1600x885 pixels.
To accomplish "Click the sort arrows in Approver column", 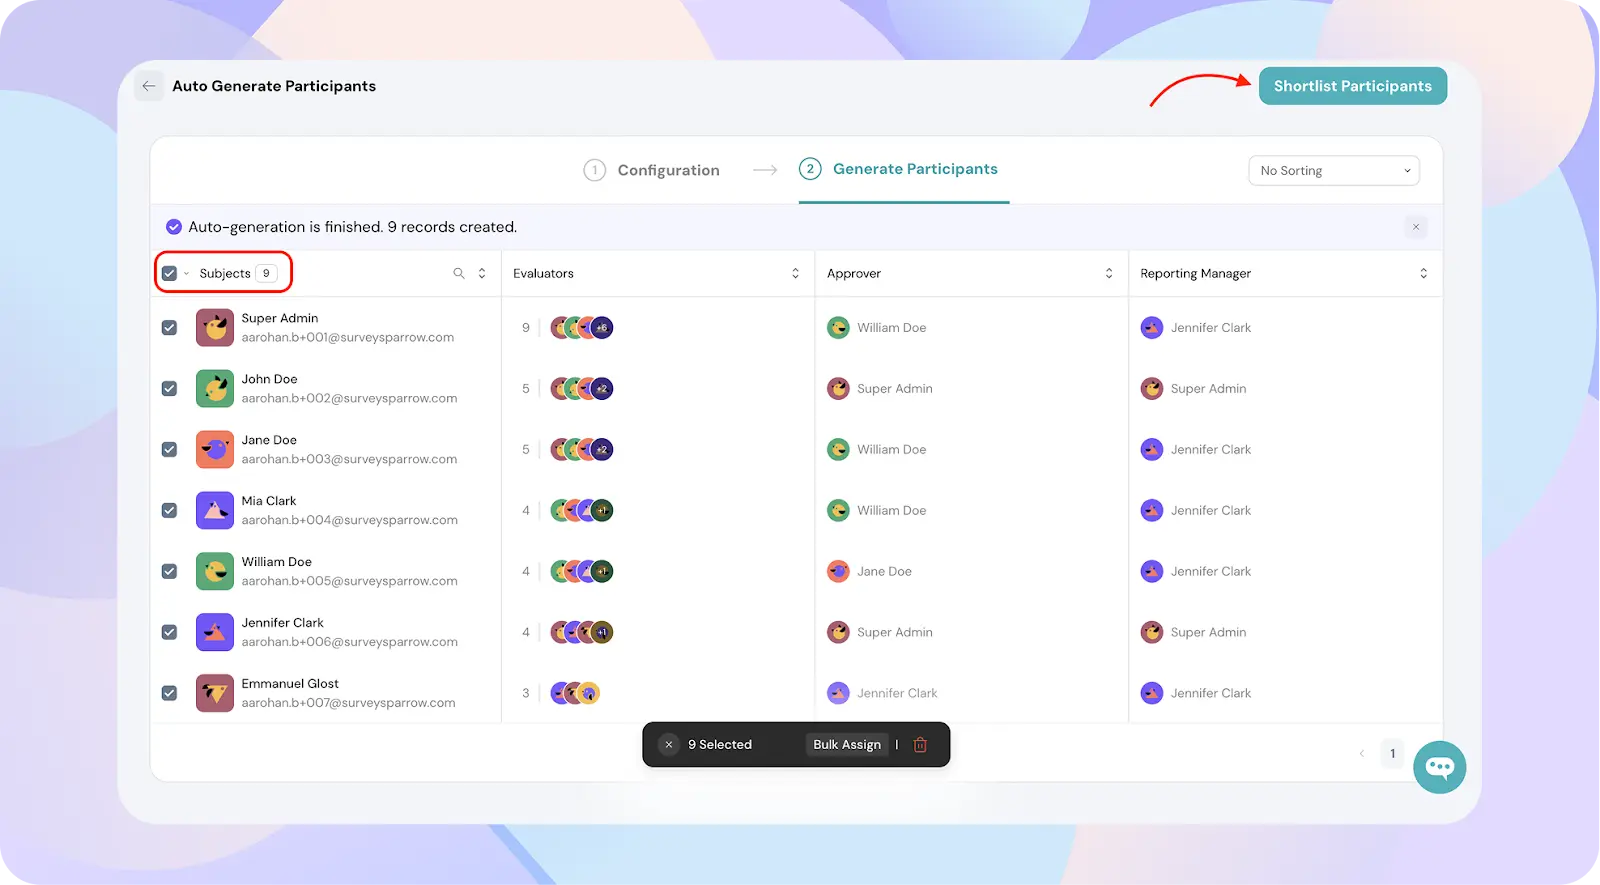I will (1108, 273).
